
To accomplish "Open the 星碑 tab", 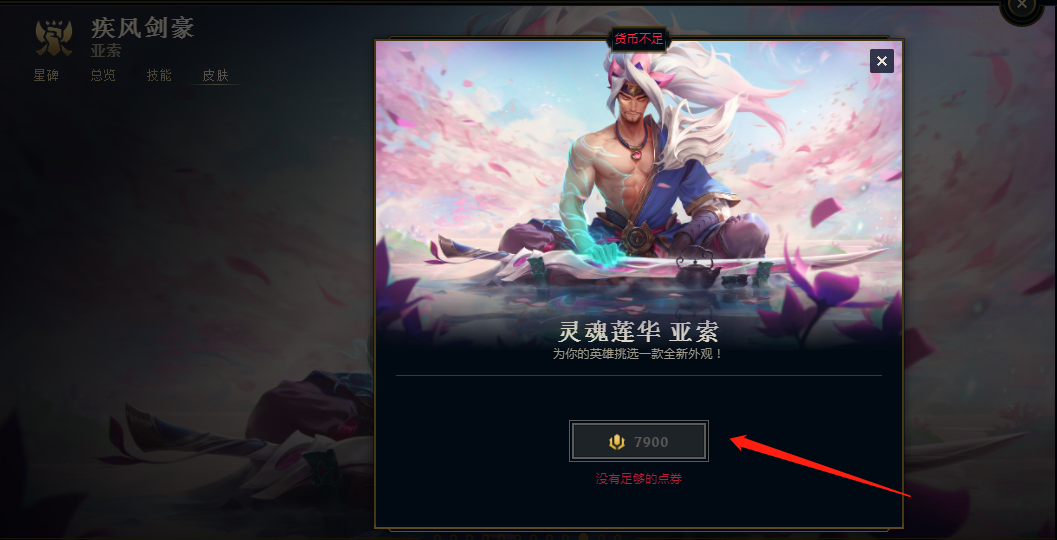I will (x=47, y=76).
